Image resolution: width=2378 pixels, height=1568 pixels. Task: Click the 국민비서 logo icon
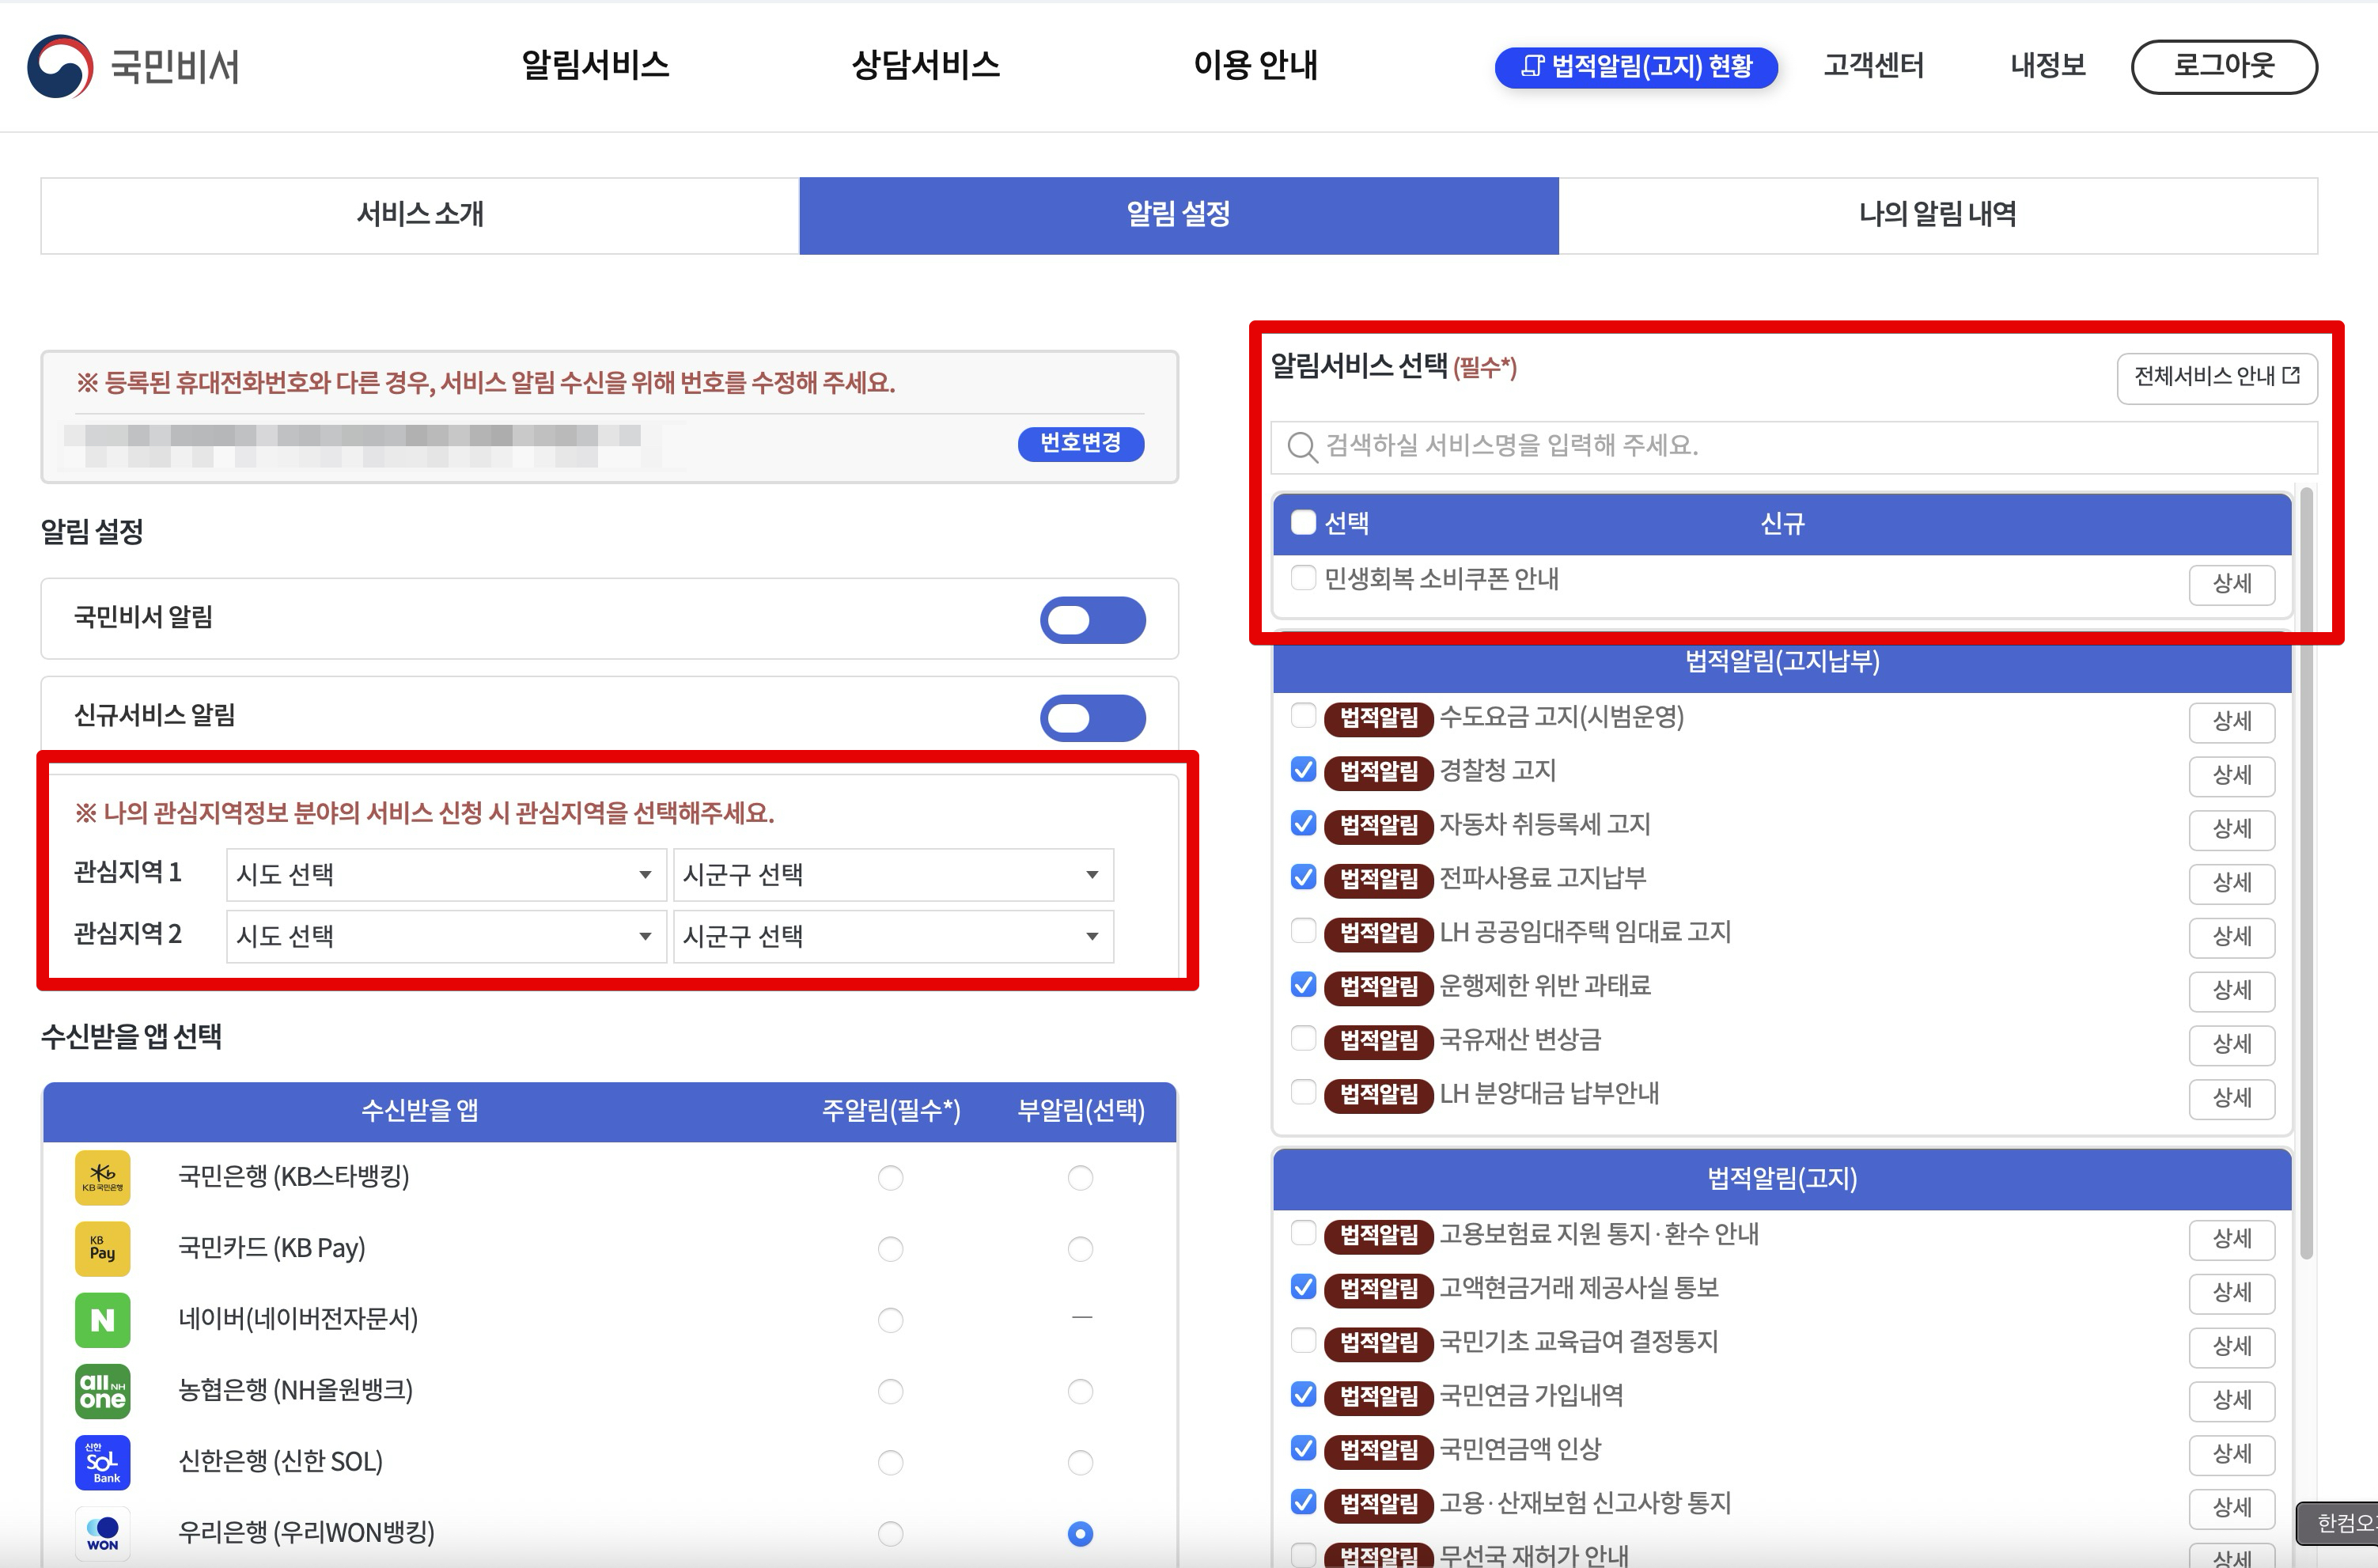[60, 66]
